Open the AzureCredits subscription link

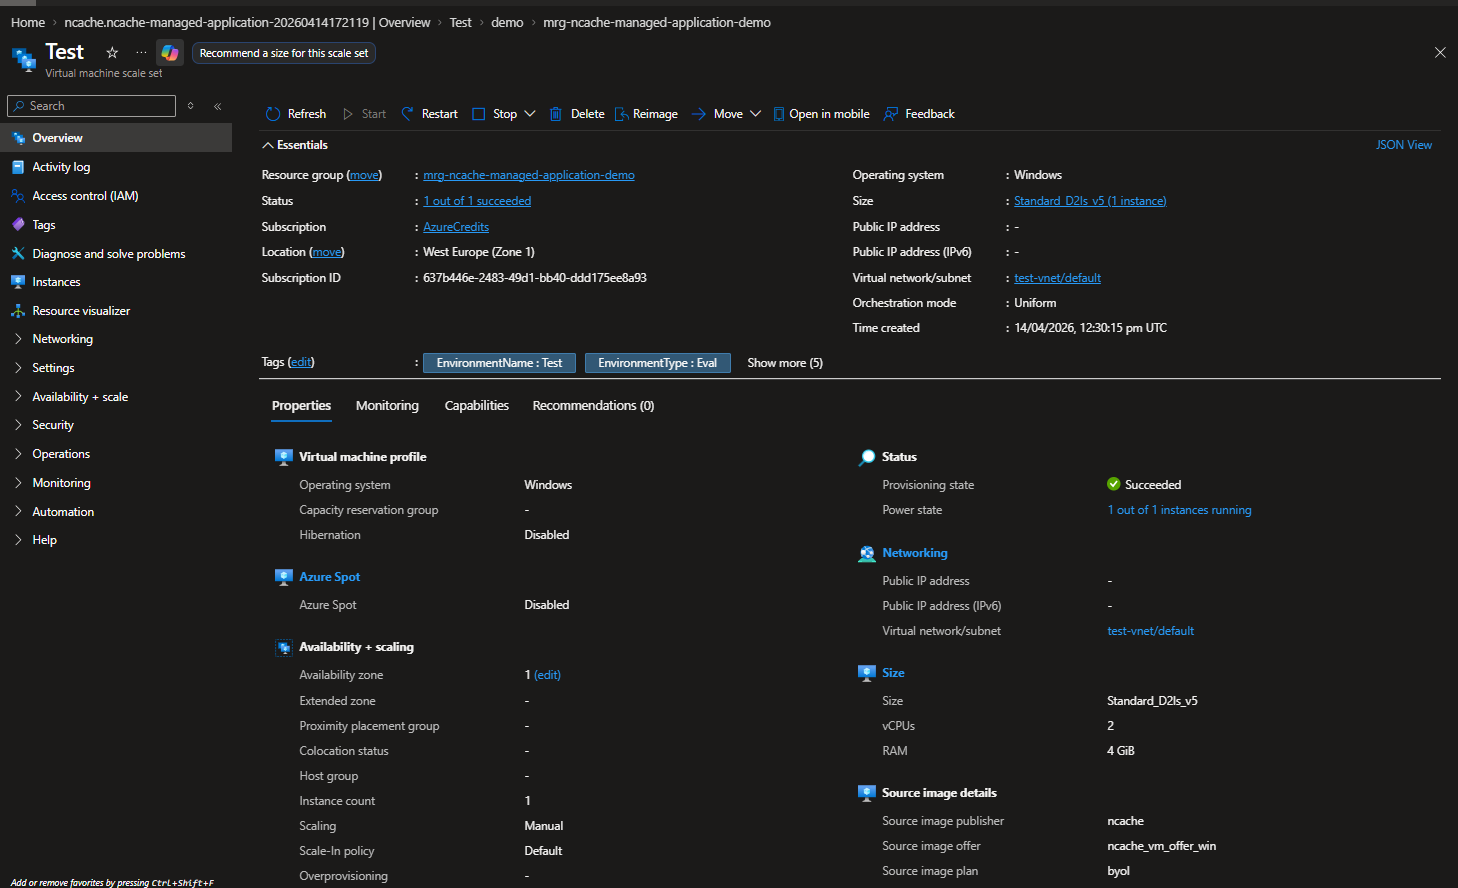[x=456, y=227]
